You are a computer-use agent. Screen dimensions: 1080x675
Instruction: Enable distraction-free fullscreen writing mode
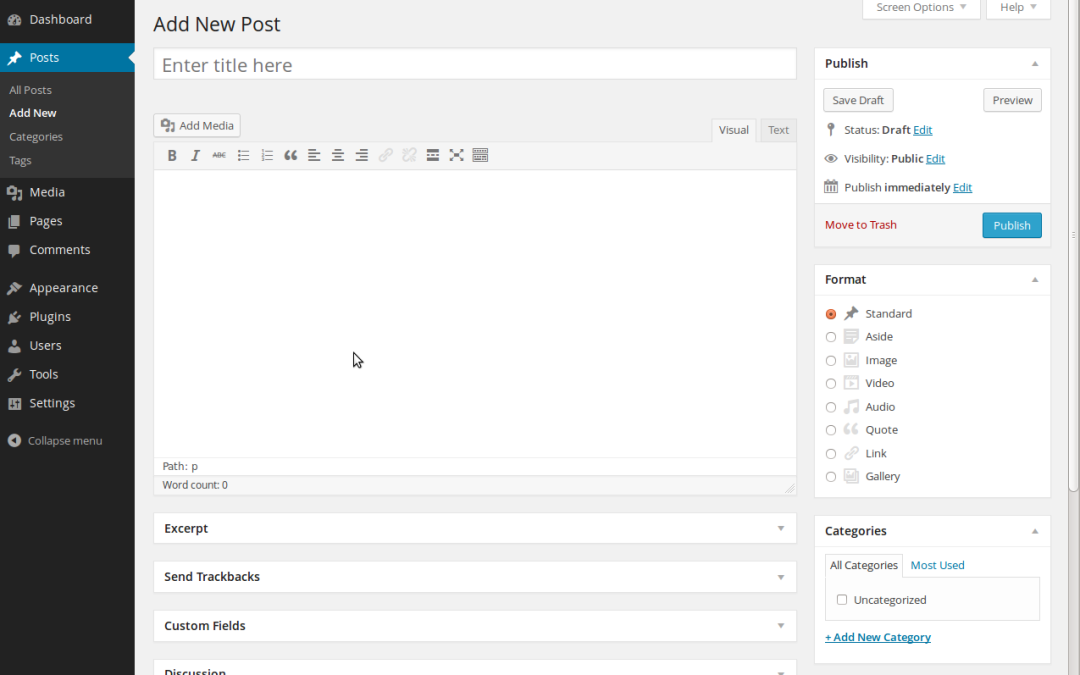point(456,155)
